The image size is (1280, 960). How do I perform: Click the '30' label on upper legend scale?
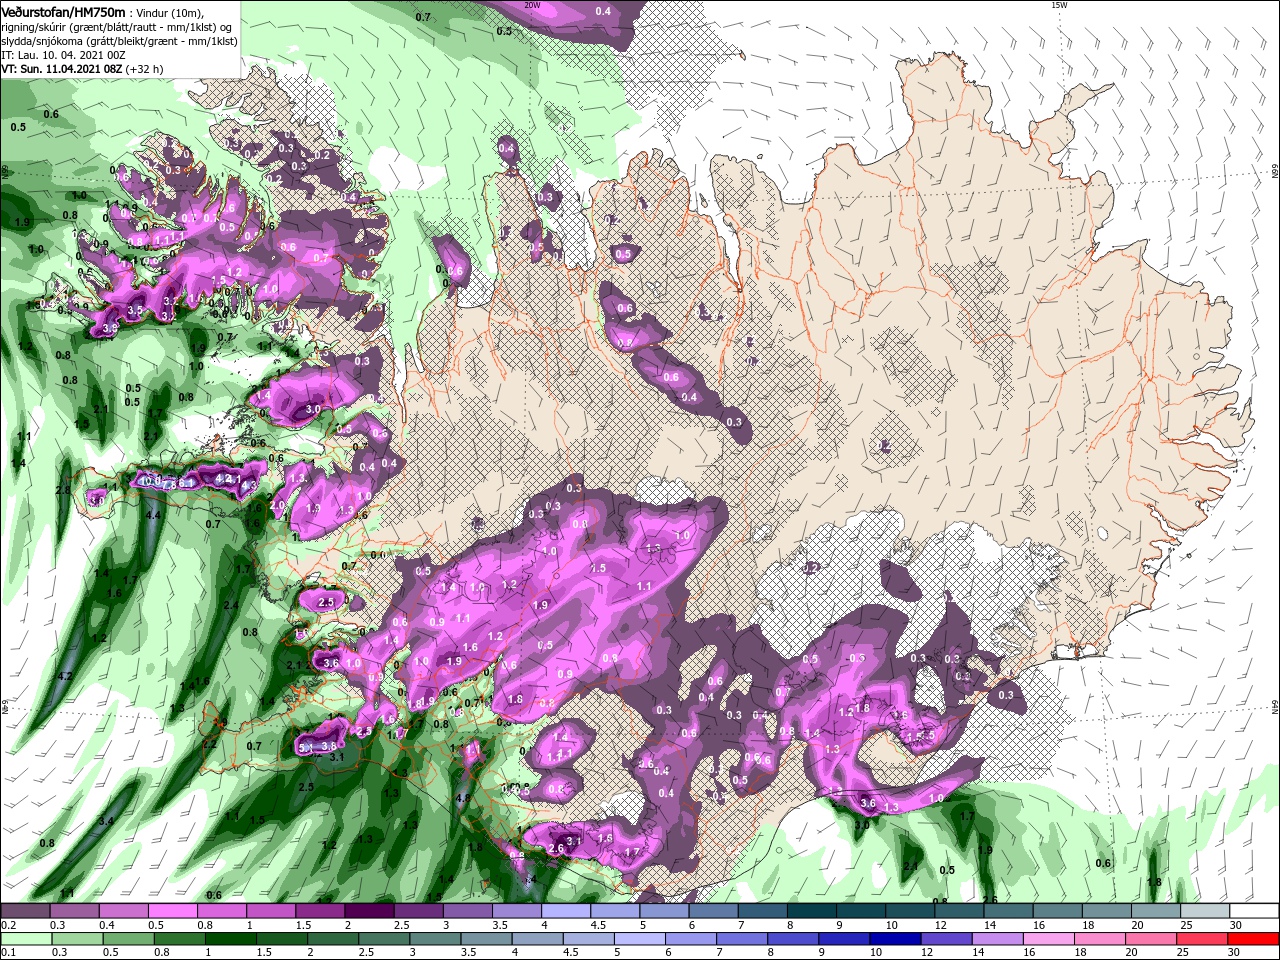[1236, 925]
